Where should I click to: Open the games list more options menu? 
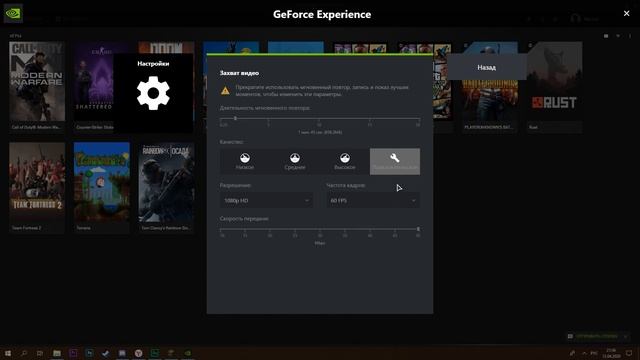630,36
